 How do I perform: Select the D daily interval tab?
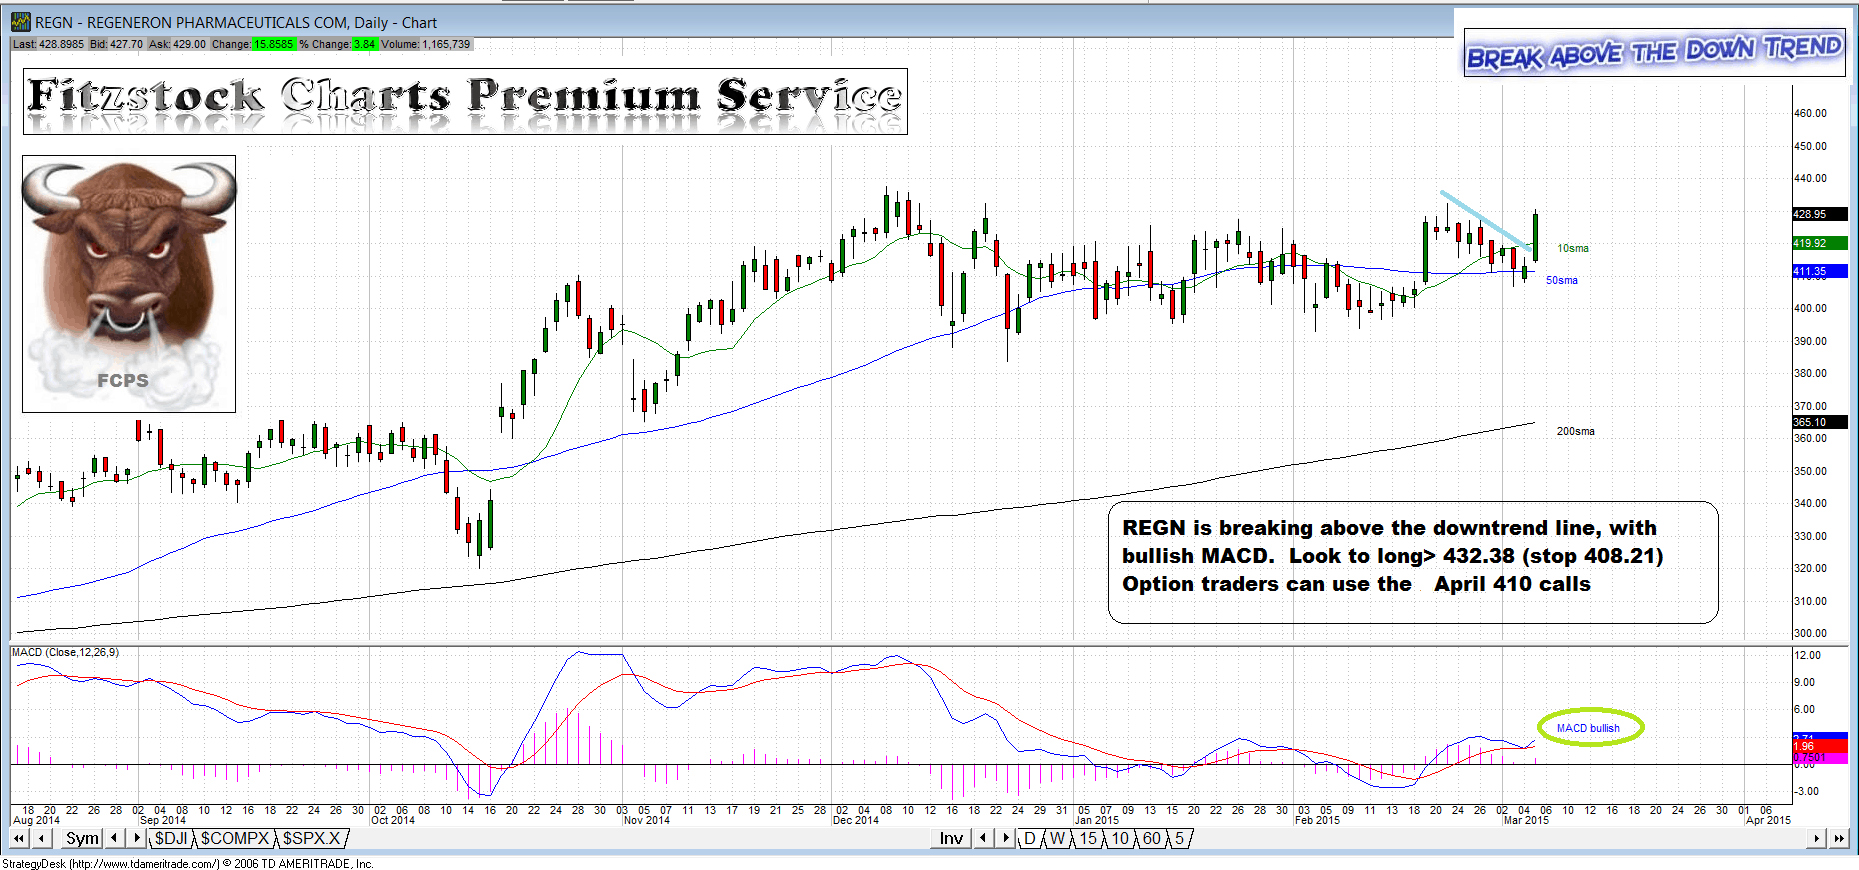[1029, 838]
